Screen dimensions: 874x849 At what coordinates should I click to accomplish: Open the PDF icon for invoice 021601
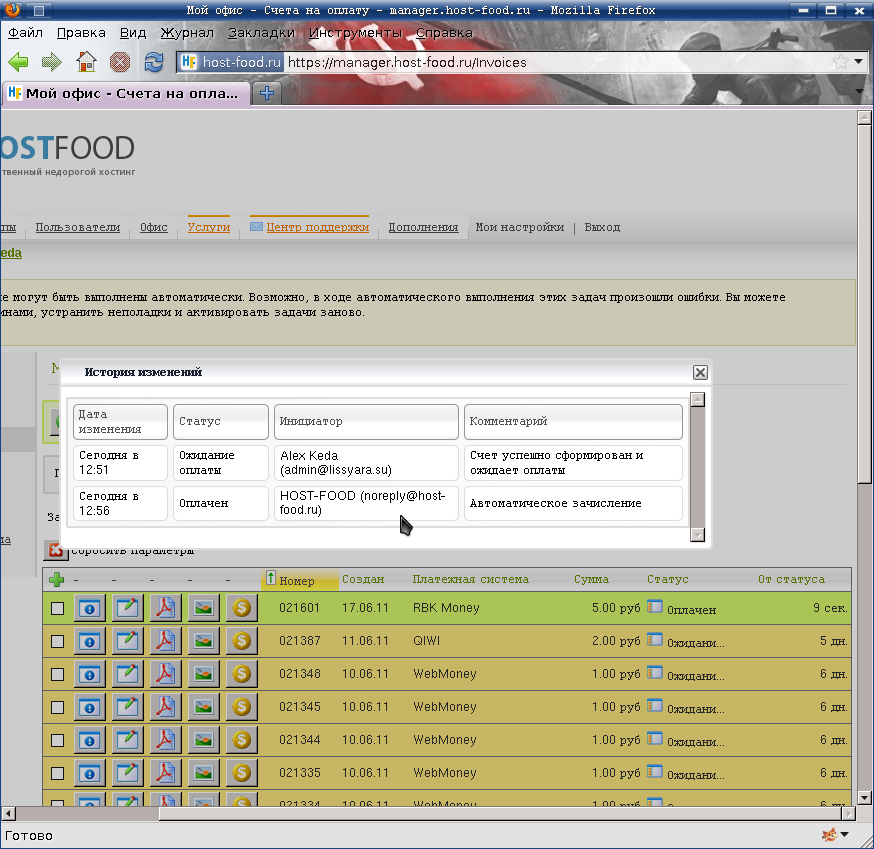pos(165,608)
